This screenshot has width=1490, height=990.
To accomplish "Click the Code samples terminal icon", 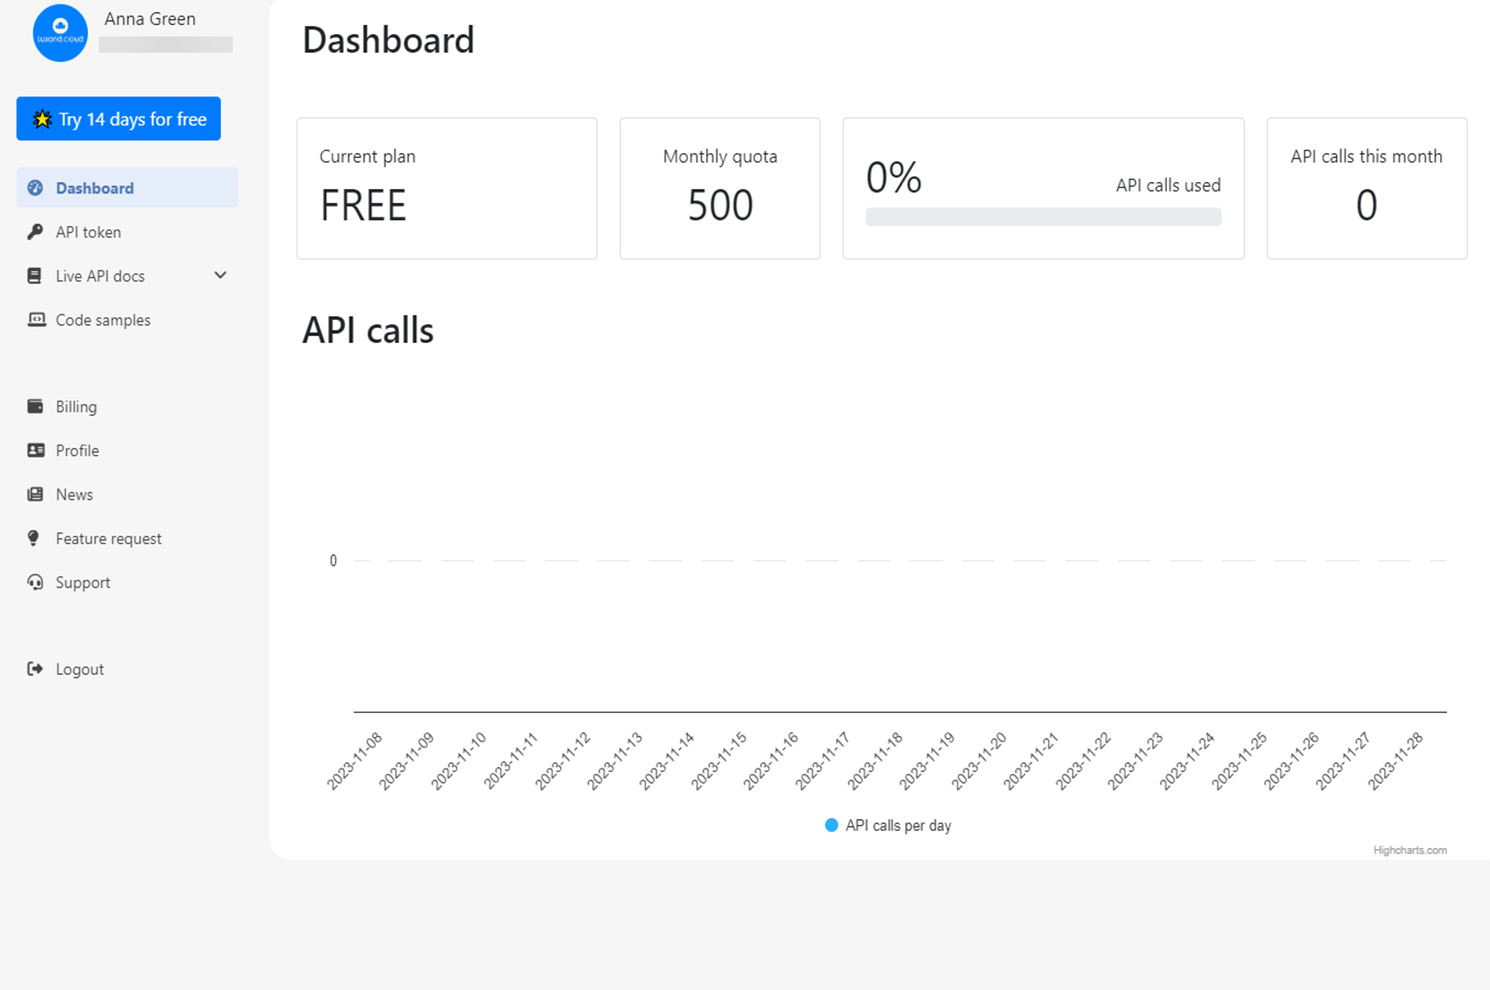I will (36, 319).
